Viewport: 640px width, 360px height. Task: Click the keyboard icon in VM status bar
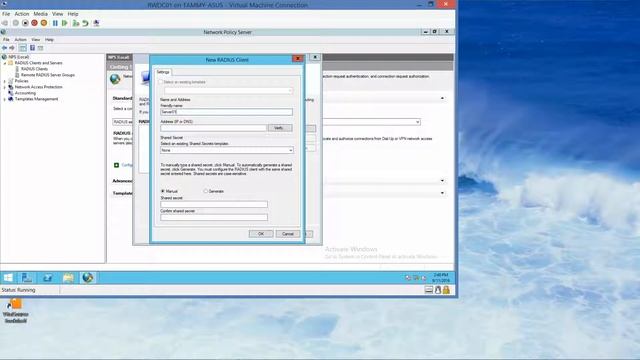coord(429,290)
